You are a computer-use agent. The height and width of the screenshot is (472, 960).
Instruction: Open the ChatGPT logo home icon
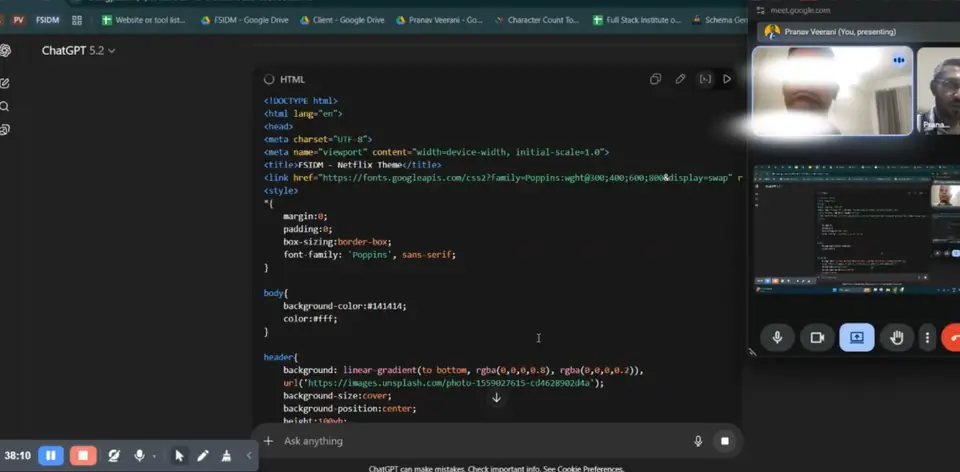(x=5, y=51)
